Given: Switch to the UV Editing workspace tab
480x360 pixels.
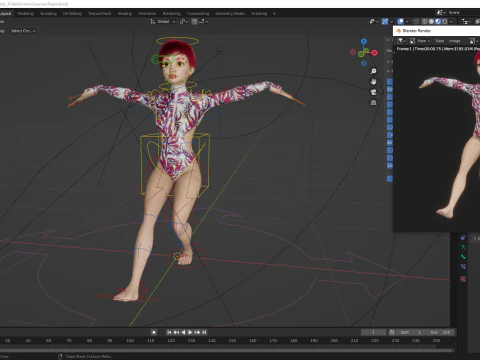Looking at the screenshot, I should [72, 13].
